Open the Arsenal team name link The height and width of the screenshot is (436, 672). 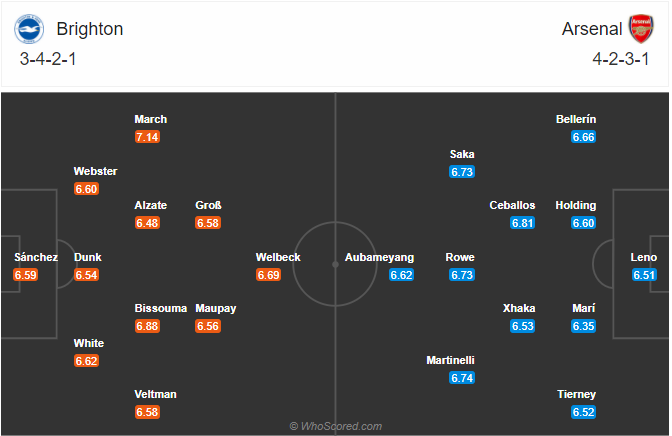pyautogui.click(x=591, y=29)
